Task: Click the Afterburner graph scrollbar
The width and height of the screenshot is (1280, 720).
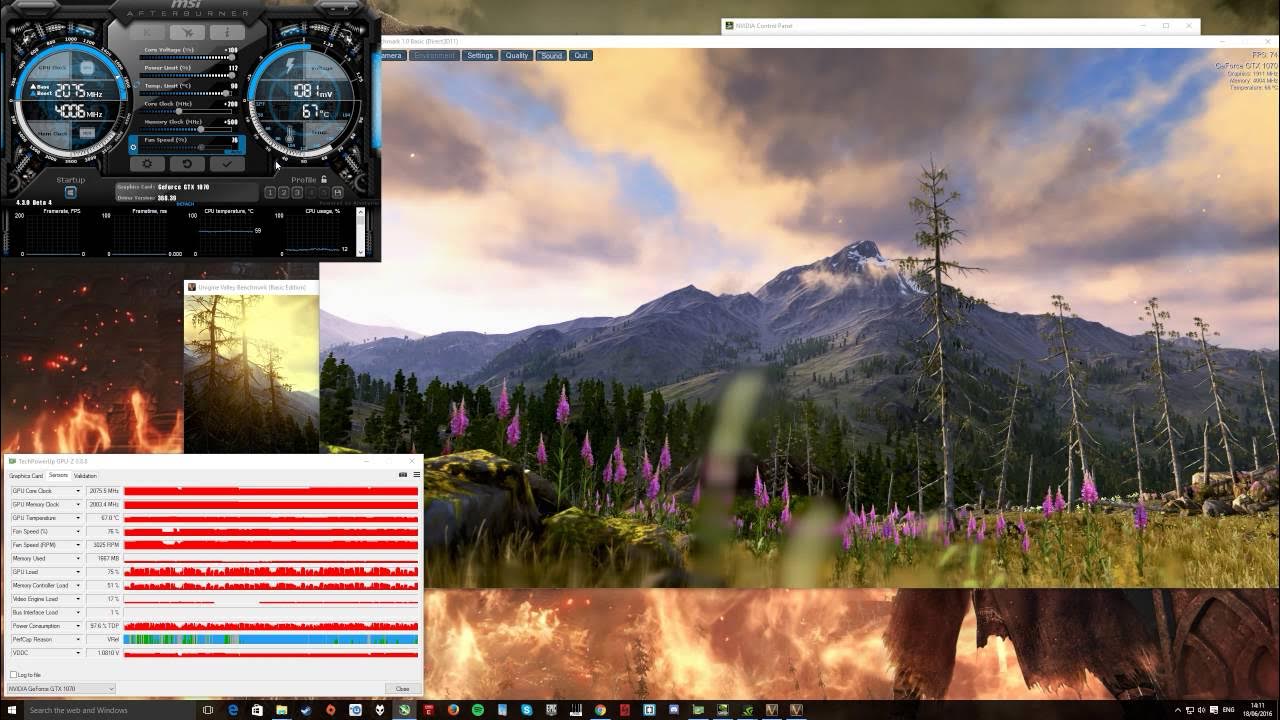Action: 360,232
